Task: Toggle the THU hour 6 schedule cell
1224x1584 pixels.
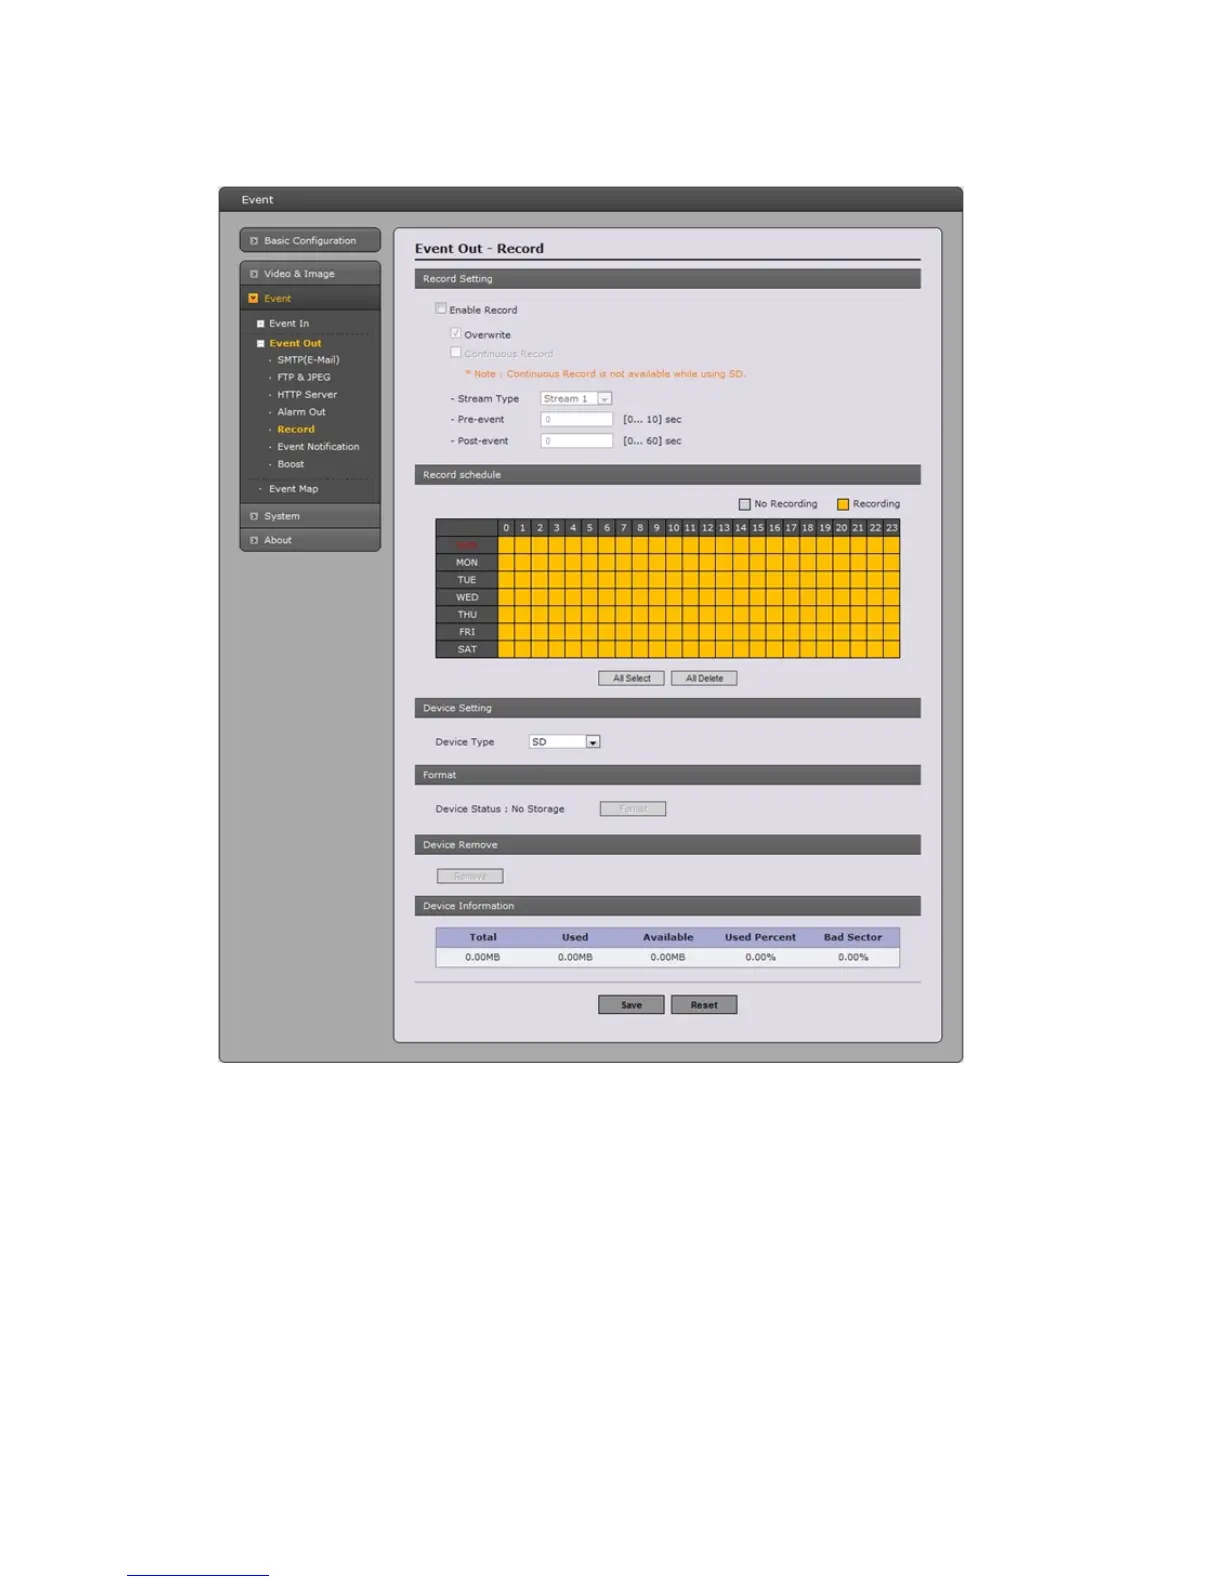Action: click(606, 614)
